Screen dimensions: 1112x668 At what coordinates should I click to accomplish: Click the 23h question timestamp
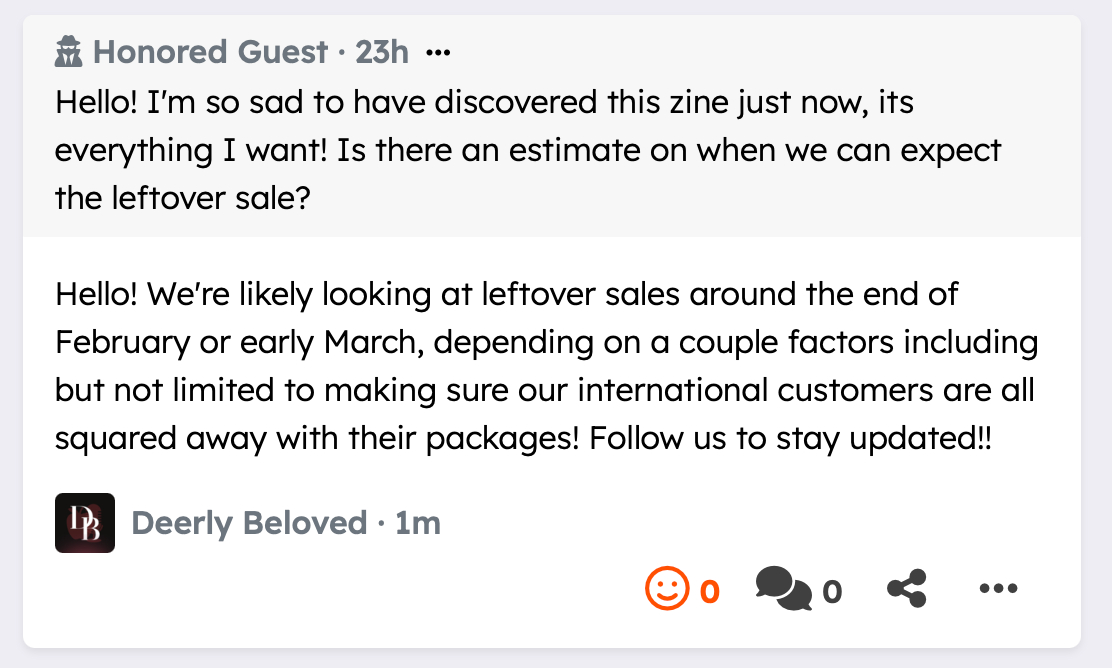(x=381, y=52)
